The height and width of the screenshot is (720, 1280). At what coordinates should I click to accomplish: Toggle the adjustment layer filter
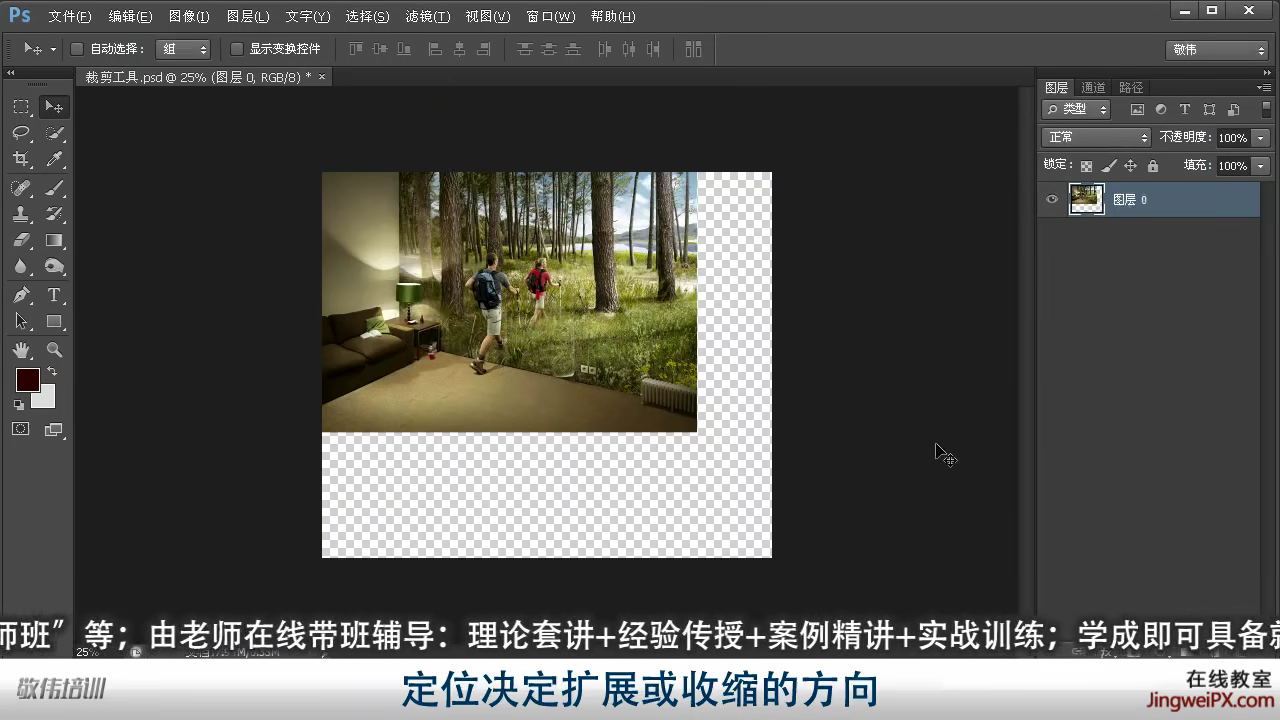click(x=1161, y=110)
